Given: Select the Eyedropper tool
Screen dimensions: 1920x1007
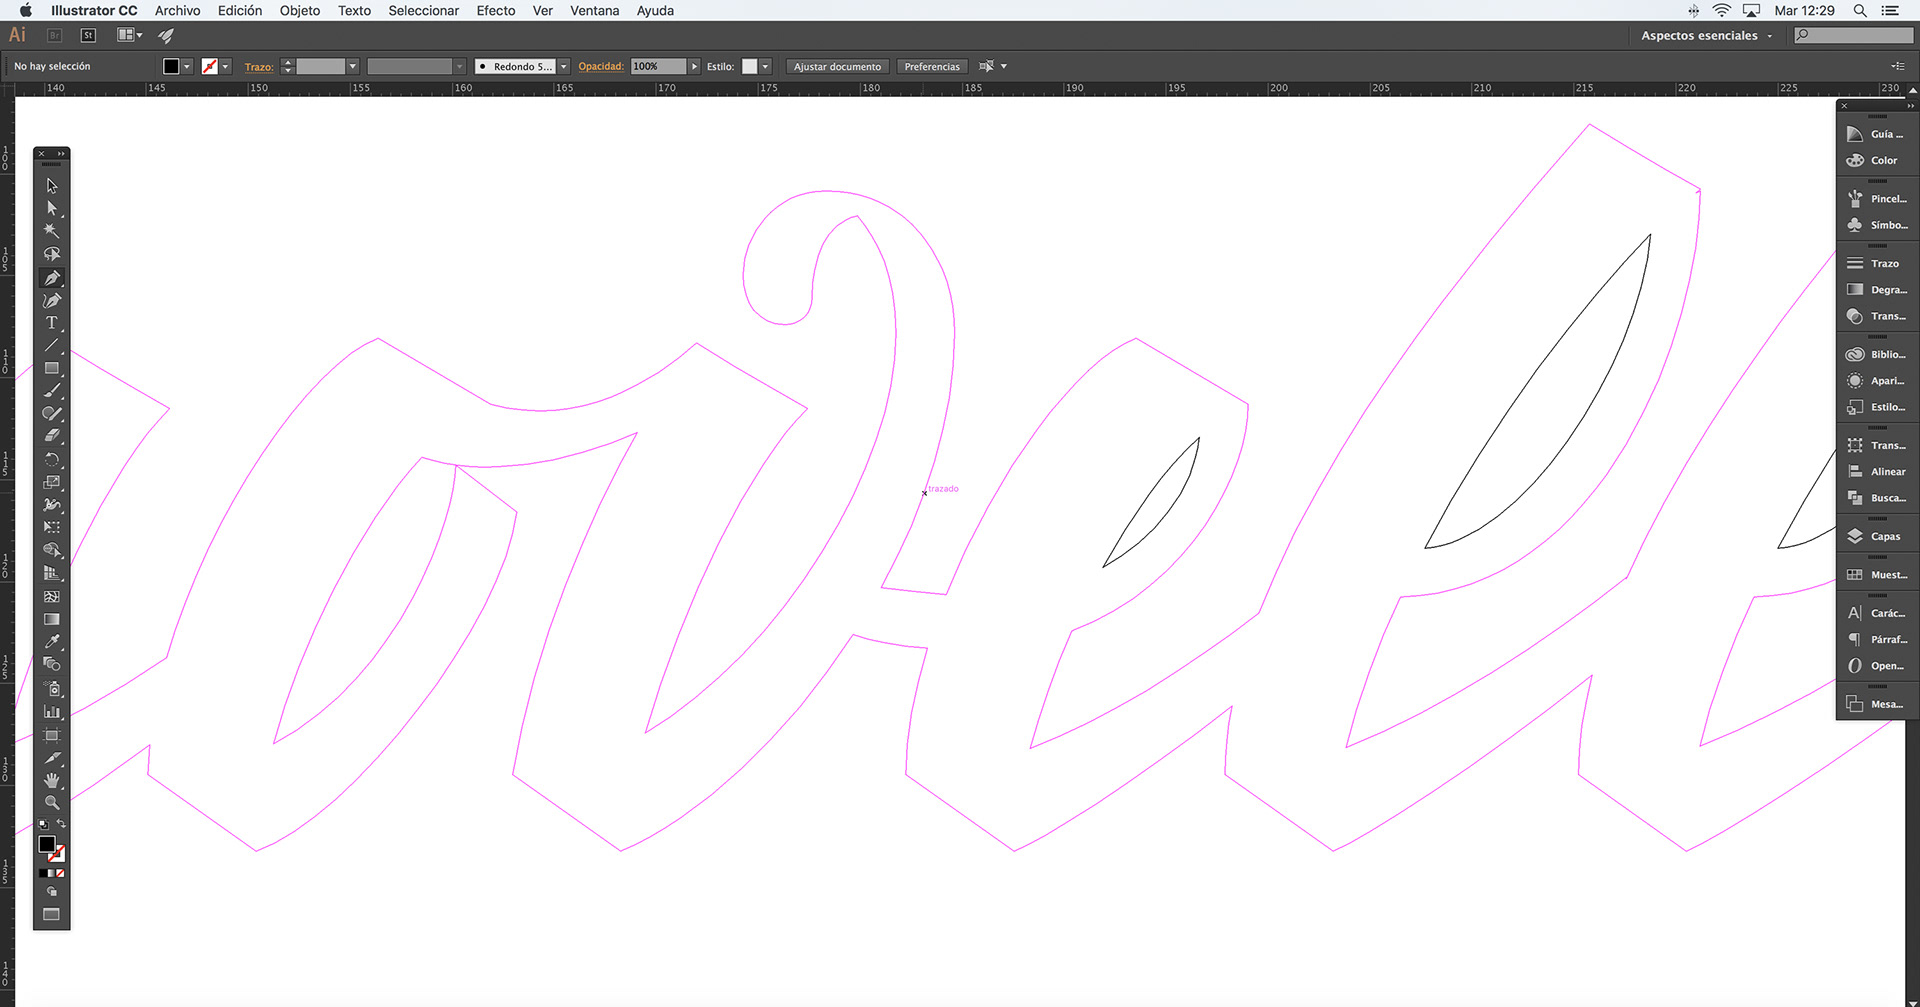Looking at the screenshot, I should (52, 641).
